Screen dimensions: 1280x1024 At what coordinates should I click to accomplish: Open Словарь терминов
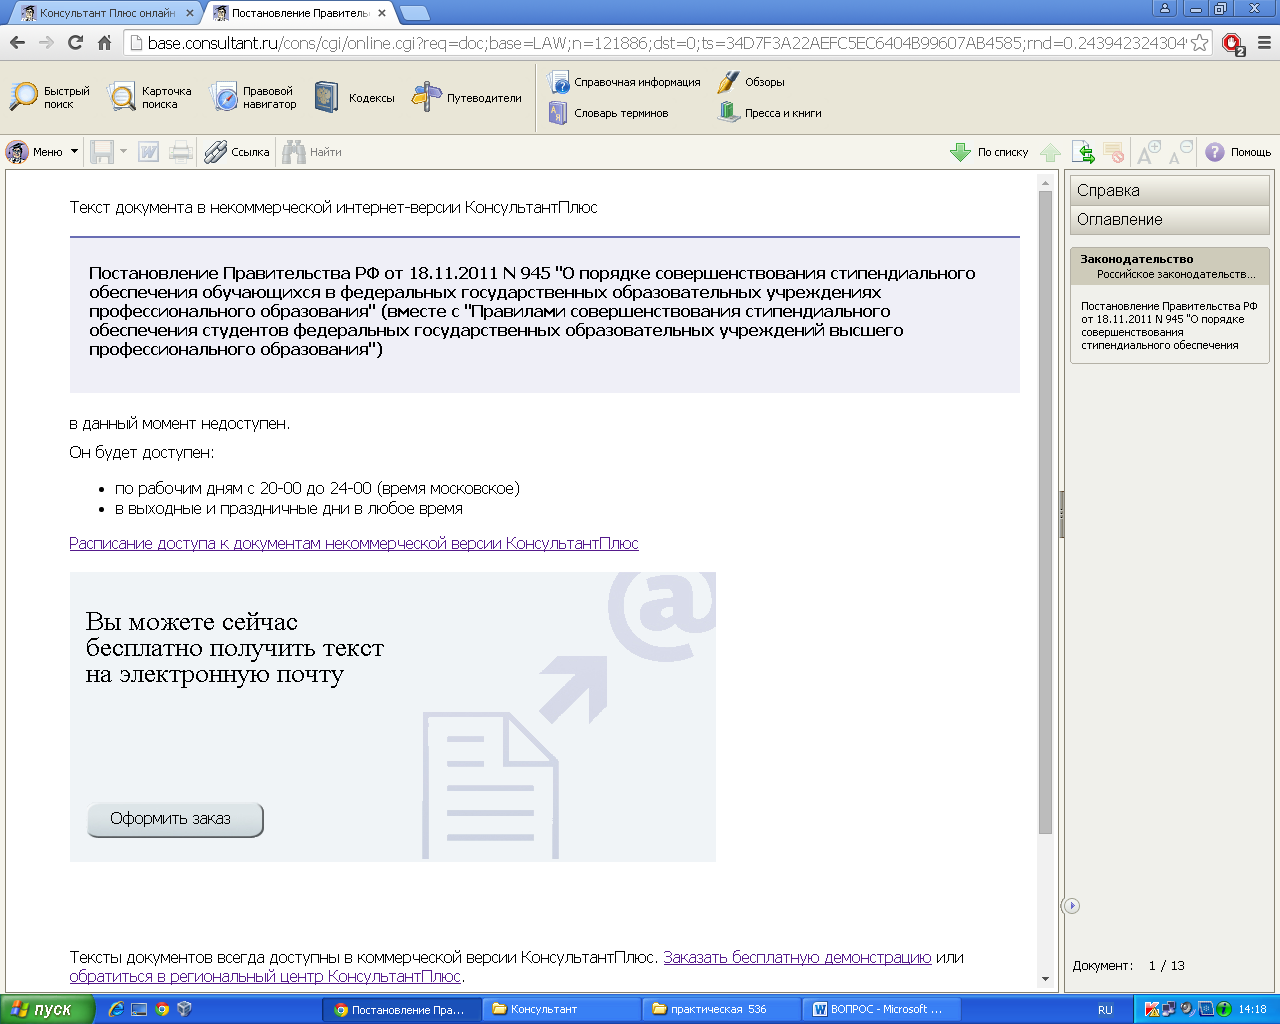608,113
